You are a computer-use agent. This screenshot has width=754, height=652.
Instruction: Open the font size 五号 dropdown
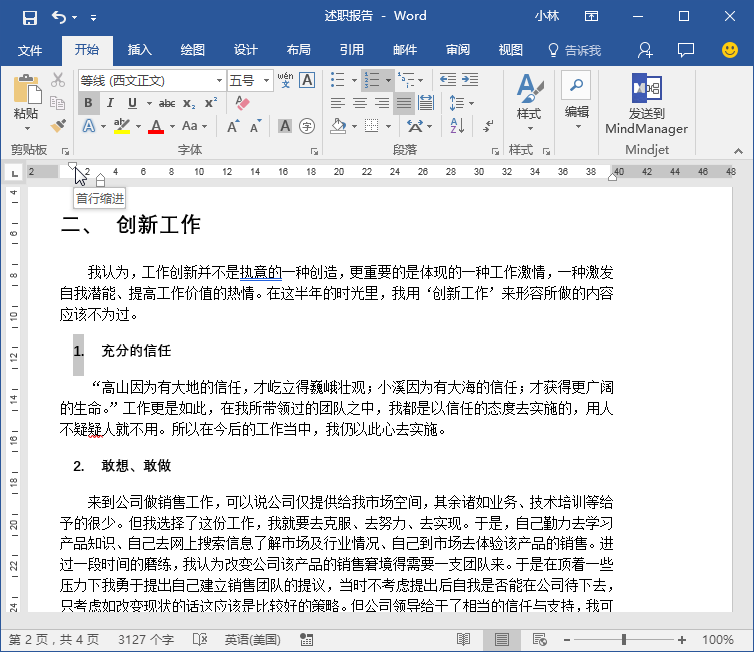266,80
